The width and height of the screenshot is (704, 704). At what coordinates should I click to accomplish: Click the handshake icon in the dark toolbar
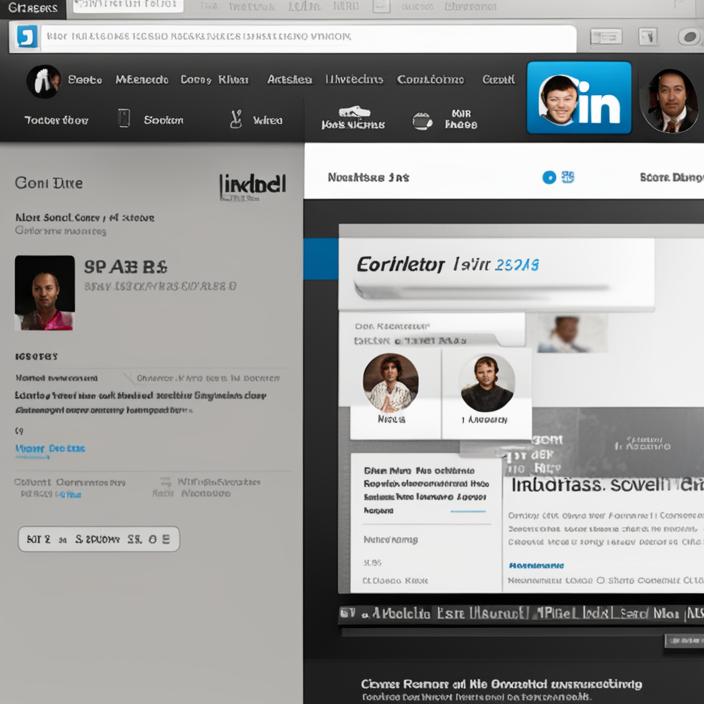354,113
